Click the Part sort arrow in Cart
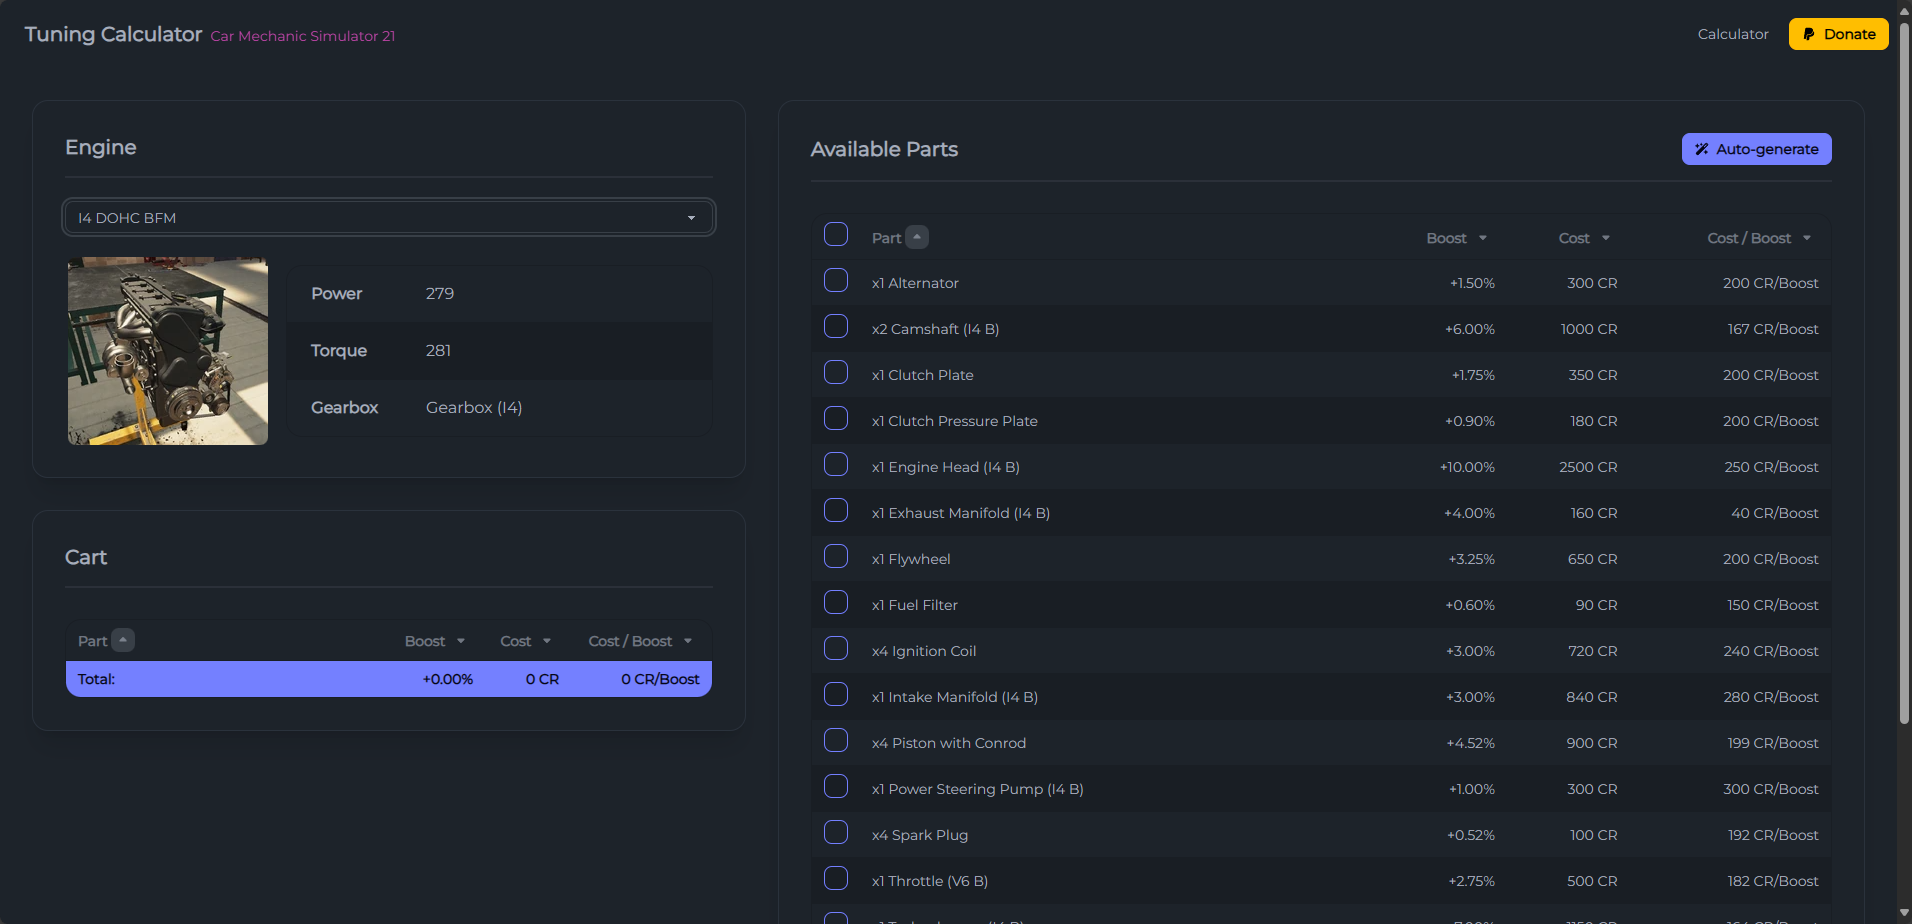Viewport: 1912px width, 924px height. 123,640
